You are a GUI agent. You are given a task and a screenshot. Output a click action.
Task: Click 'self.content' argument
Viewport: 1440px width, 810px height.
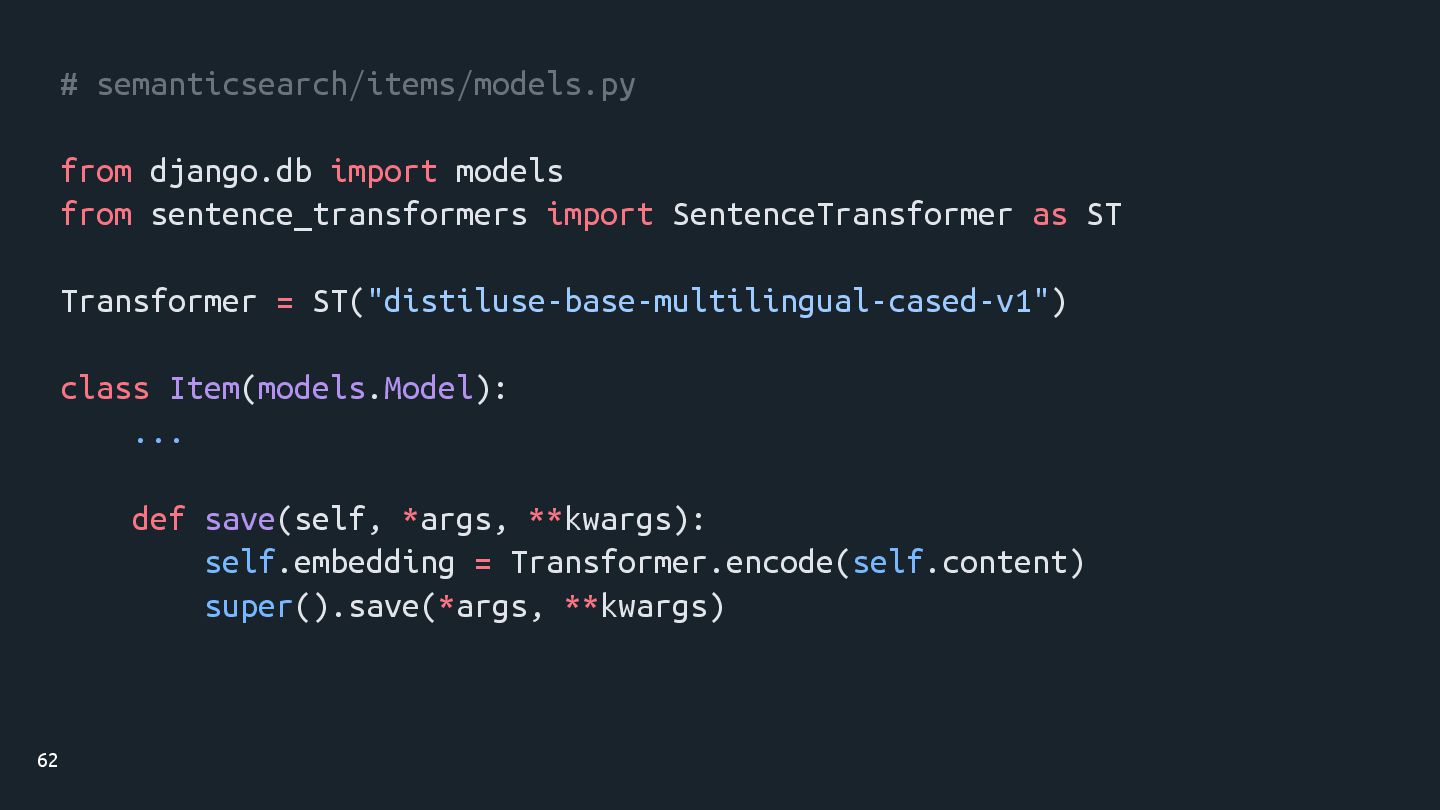[x=960, y=563]
